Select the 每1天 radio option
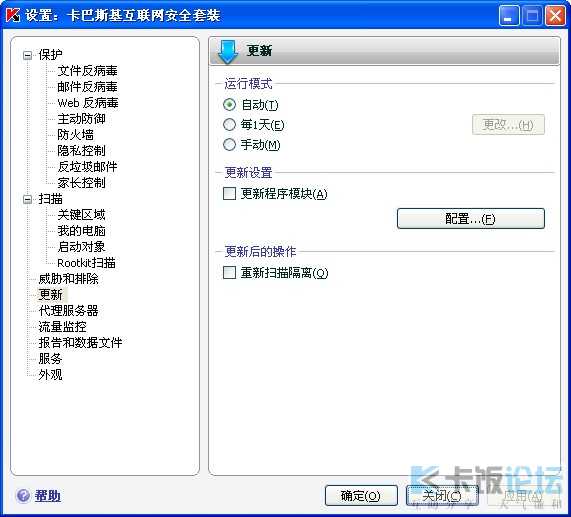The height and width of the screenshot is (517, 571). tap(229, 125)
